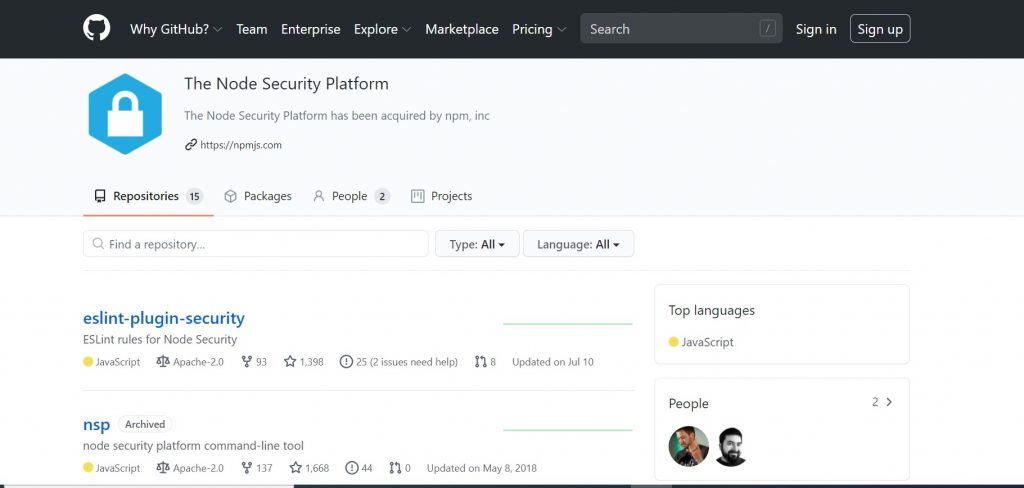1024x488 pixels.
Task: Open the People tab
Action: 351,196
